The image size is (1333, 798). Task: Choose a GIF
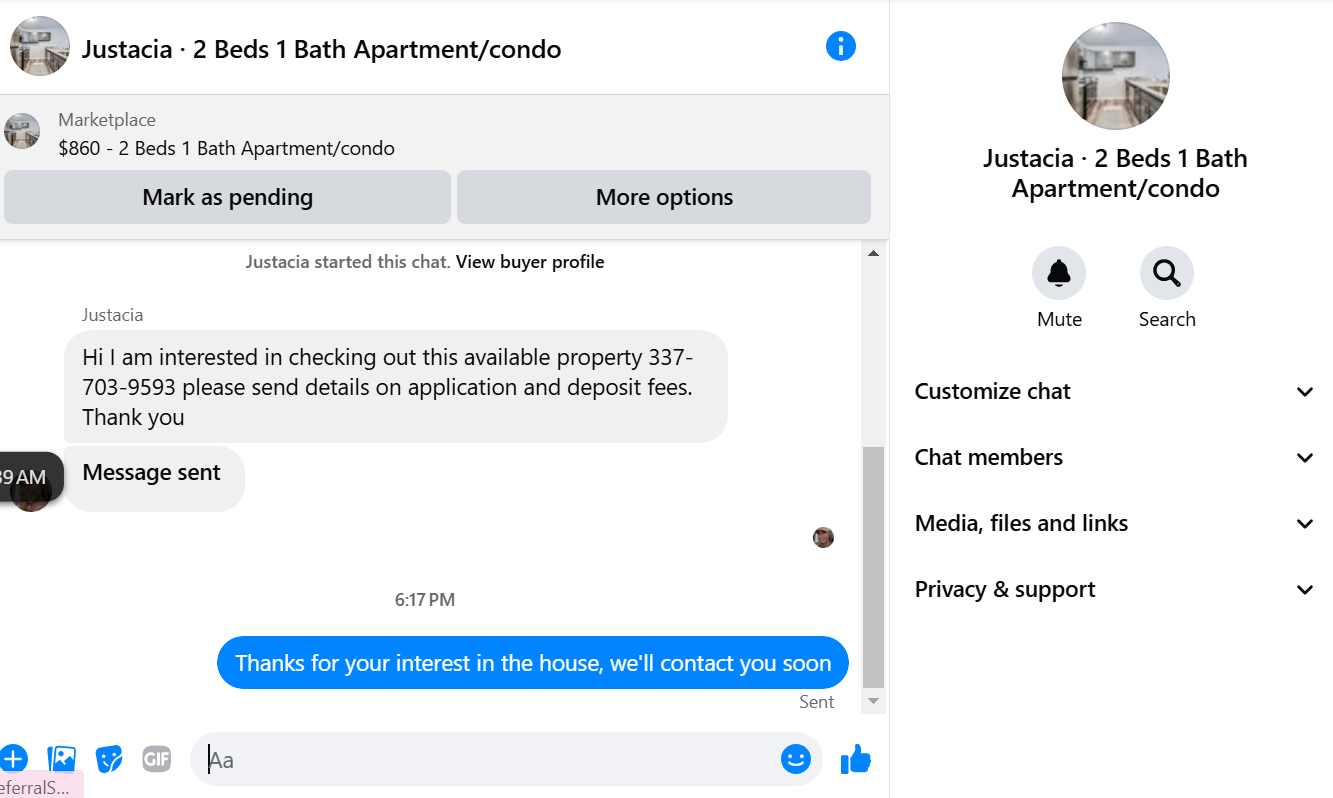point(157,759)
